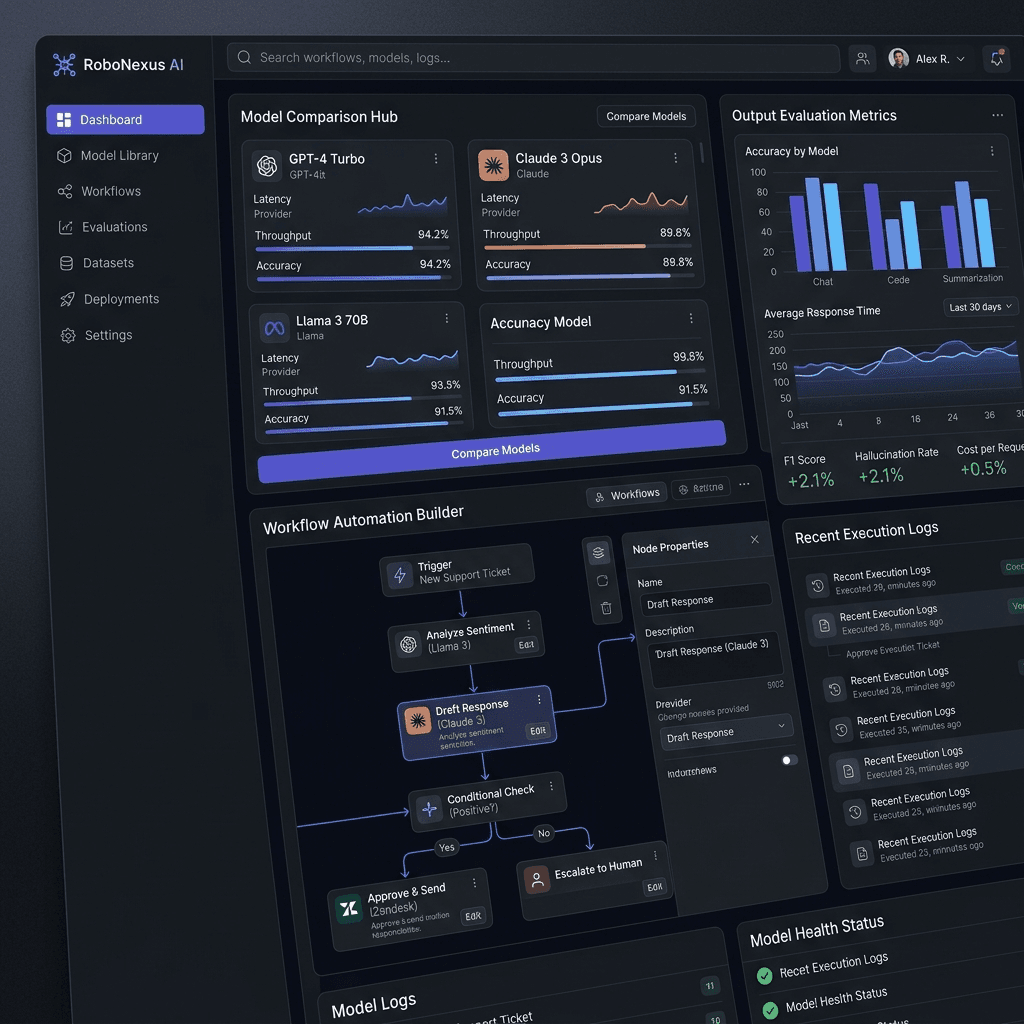Click the No branch label
This screenshot has height=1024, width=1024.
543,833
